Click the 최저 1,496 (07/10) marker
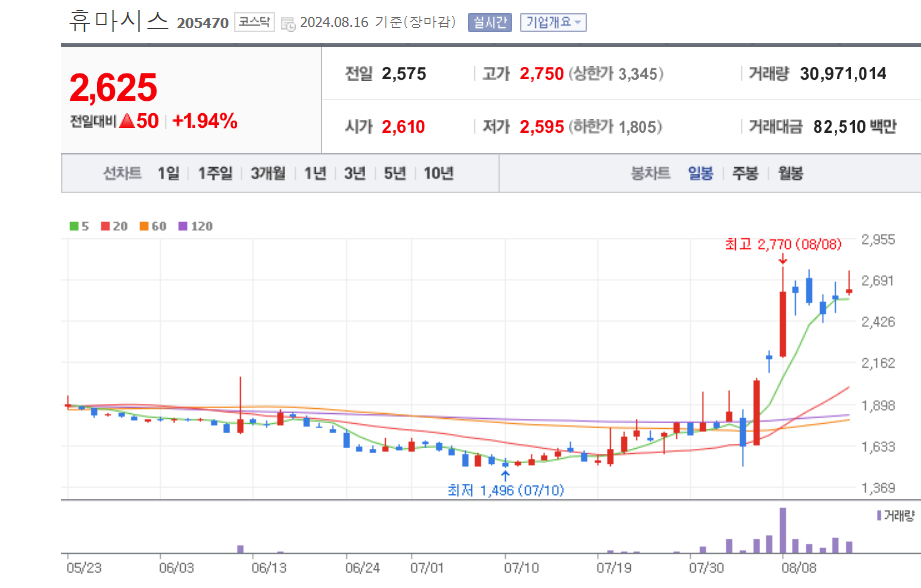The height and width of the screenshot is (588, 921). pos(506,490)
